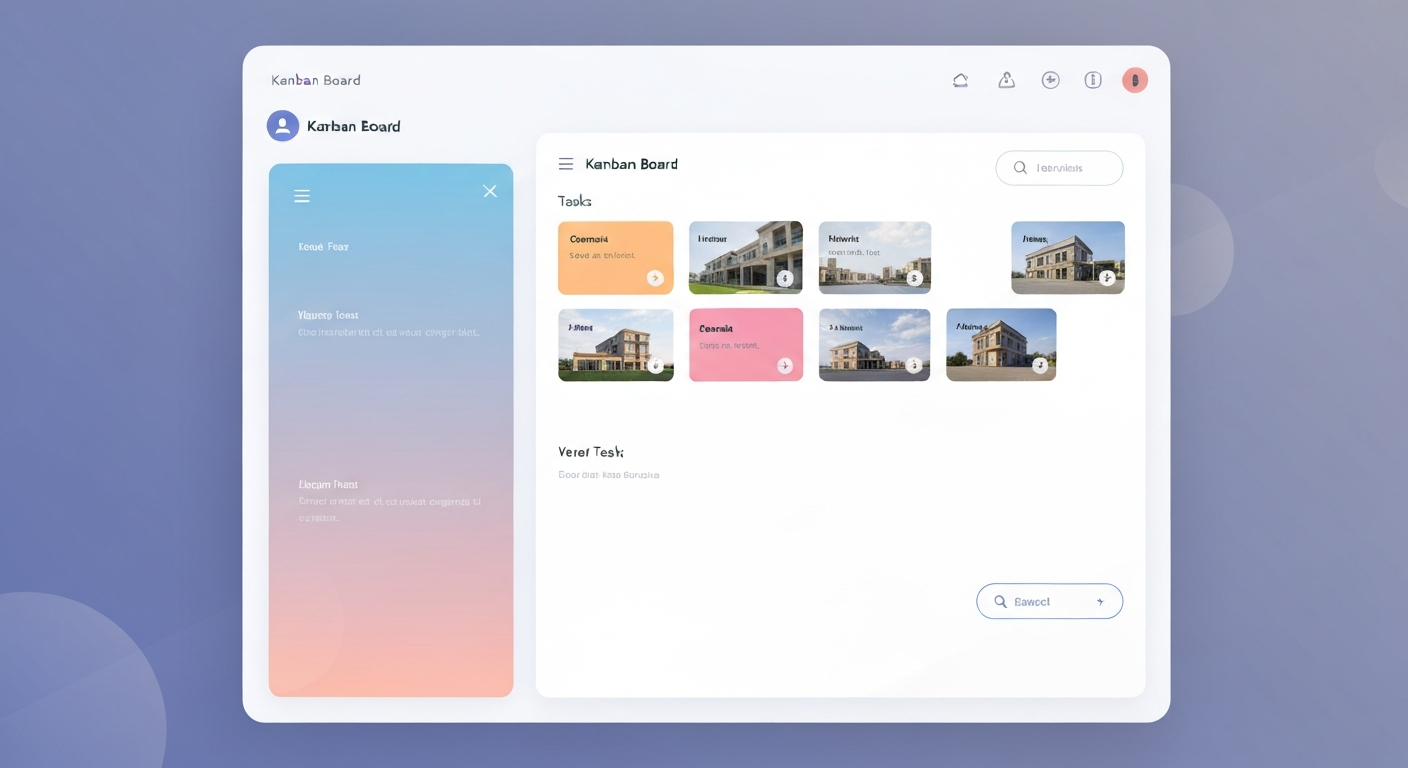The width and height of the screenshot is (1408, 768).
Task: Open the red profile avatar in header
Action: click(x=1135, y=80)
